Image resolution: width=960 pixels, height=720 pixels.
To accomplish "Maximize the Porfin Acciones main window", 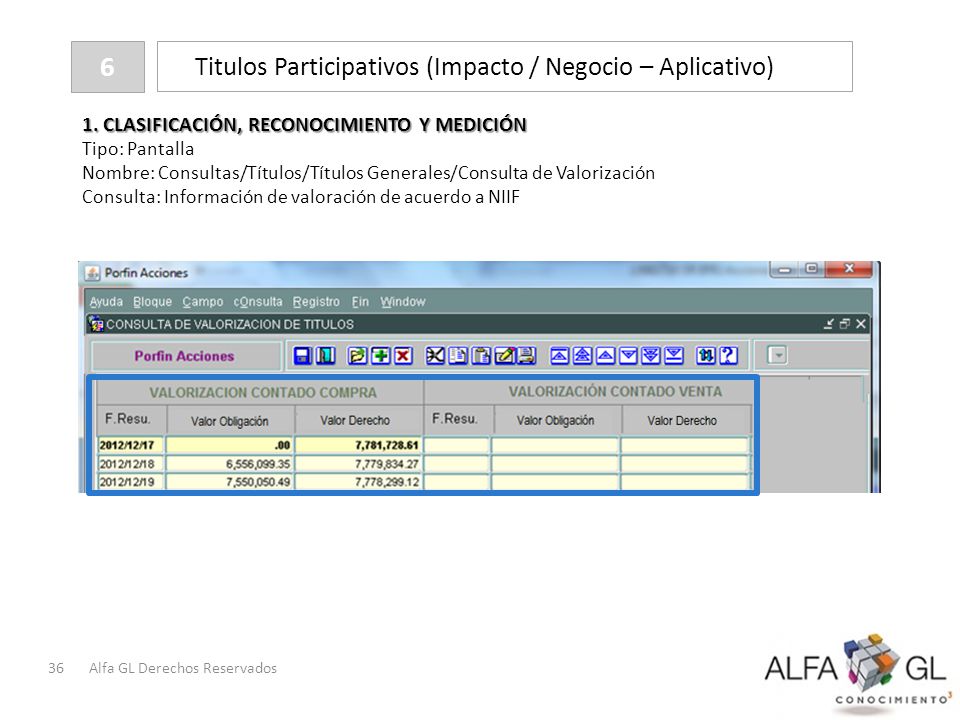I will (x=812, y=269).
